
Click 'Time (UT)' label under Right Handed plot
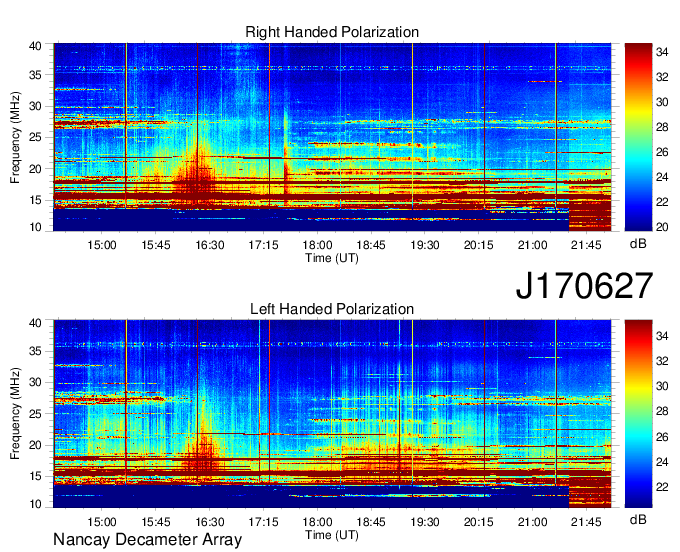pos(332,258)
